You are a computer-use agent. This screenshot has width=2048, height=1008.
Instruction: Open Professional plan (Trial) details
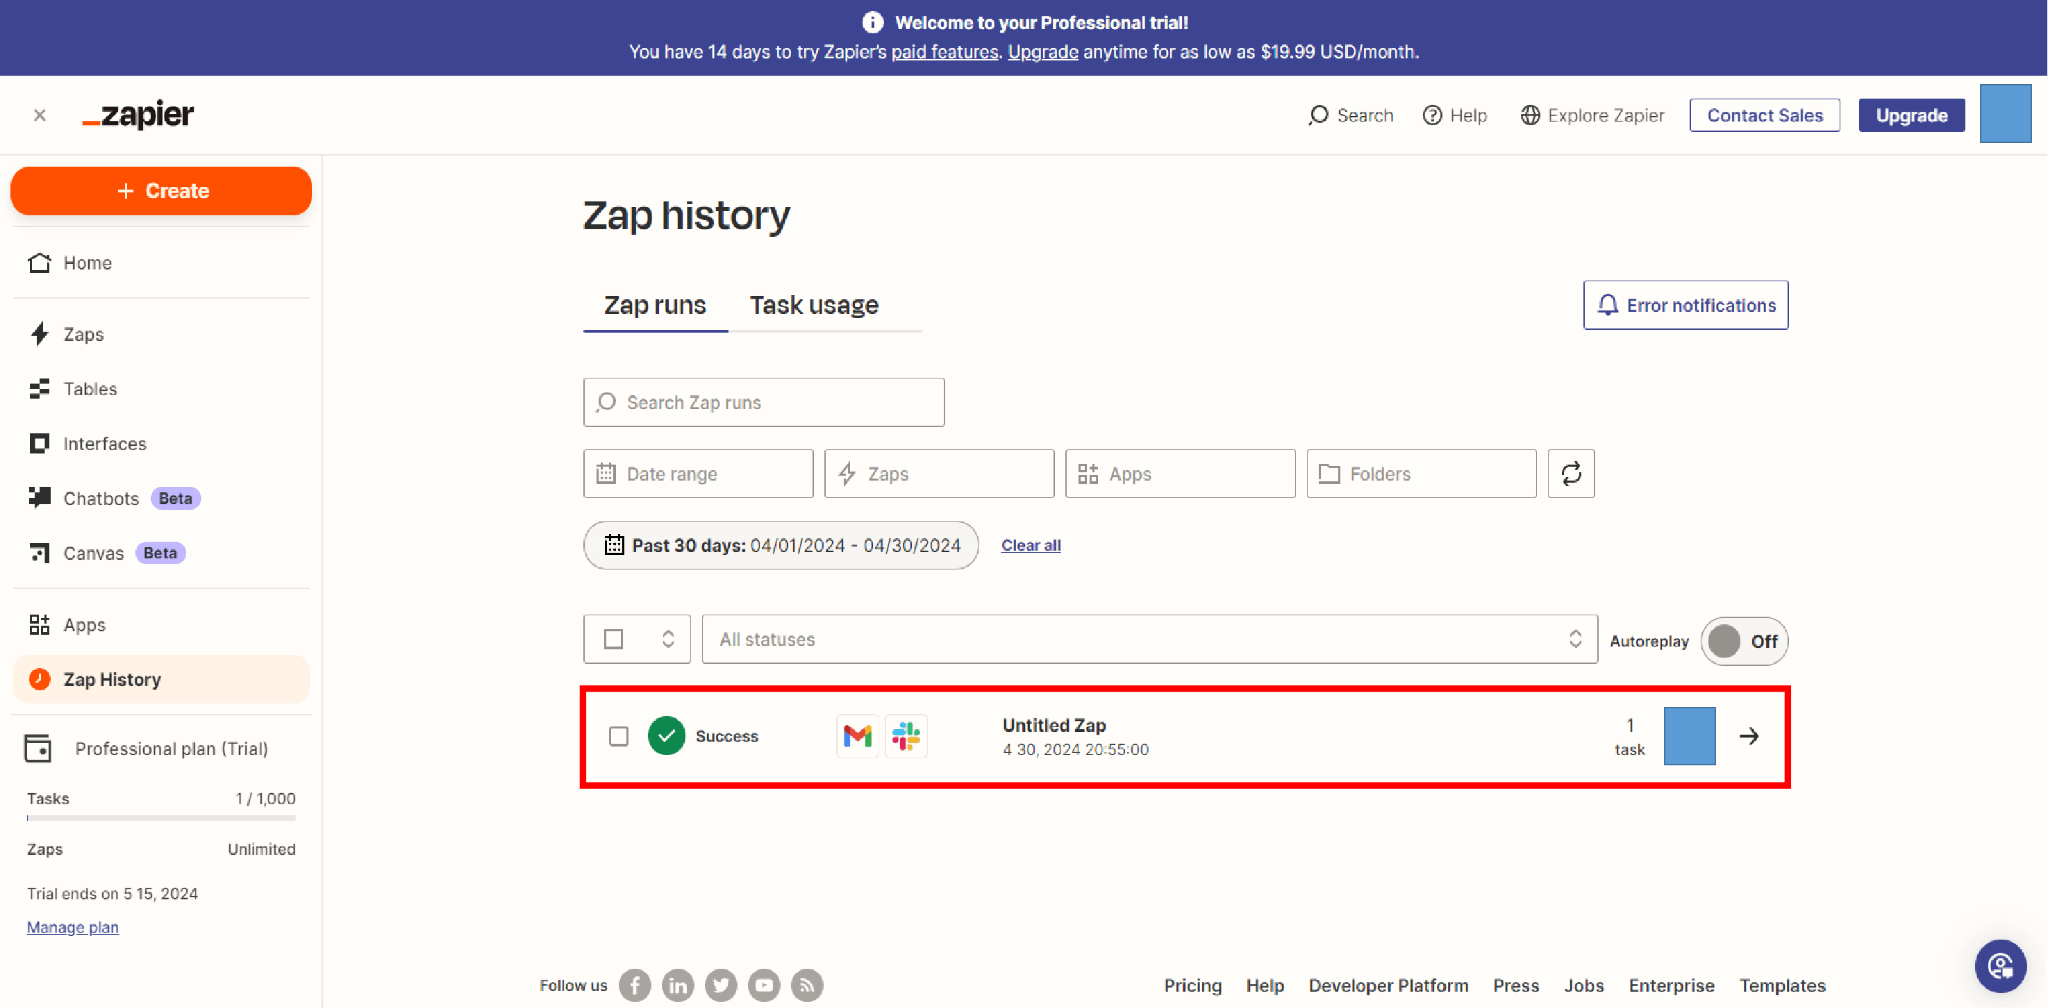(x=147, y=748)
